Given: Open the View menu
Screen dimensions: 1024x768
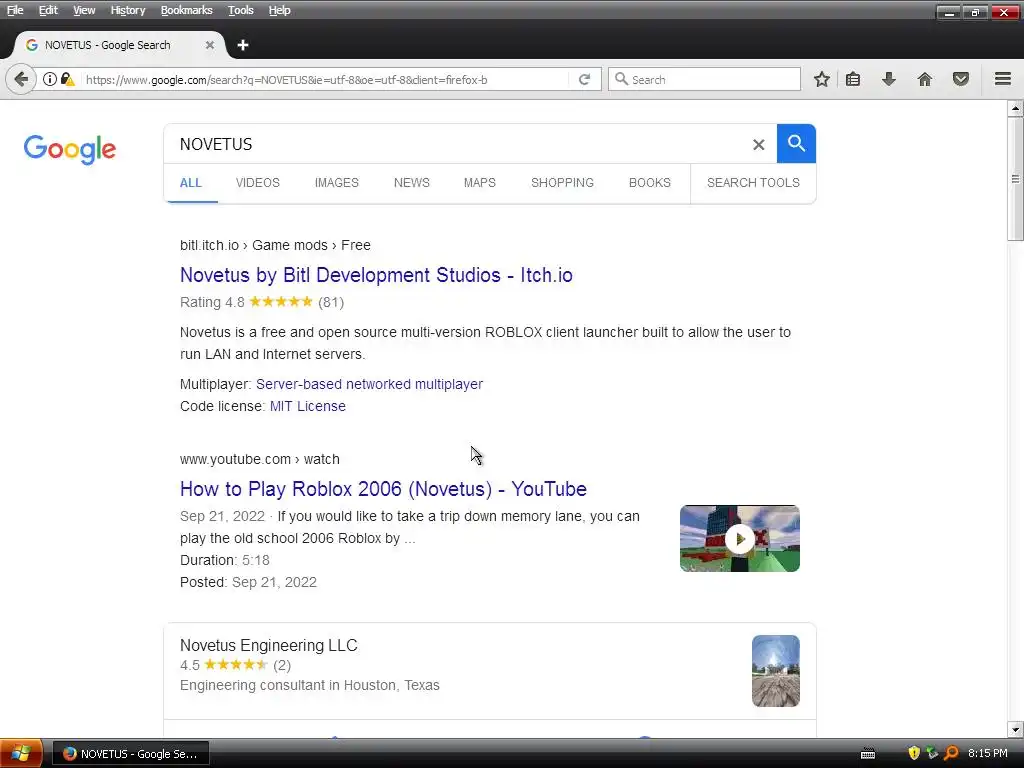Looking at the screenshot, I should (84, 10).
